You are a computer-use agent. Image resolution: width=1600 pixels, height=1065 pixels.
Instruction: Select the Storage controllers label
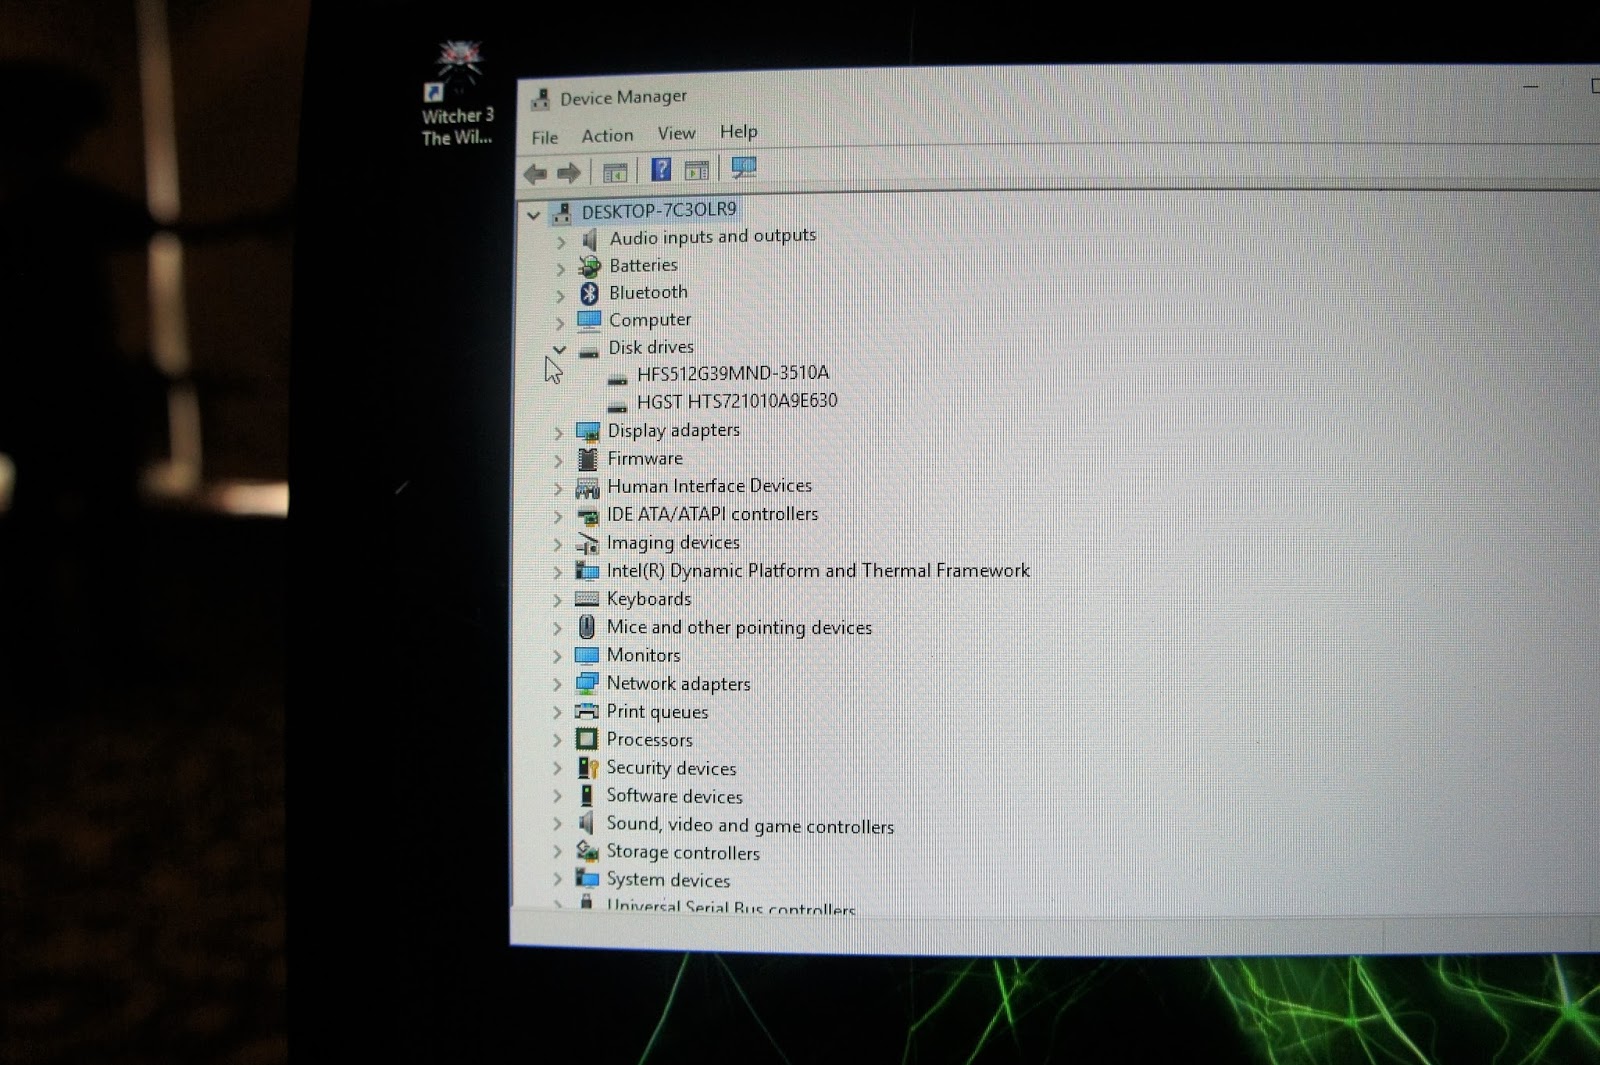click(683, 852)
